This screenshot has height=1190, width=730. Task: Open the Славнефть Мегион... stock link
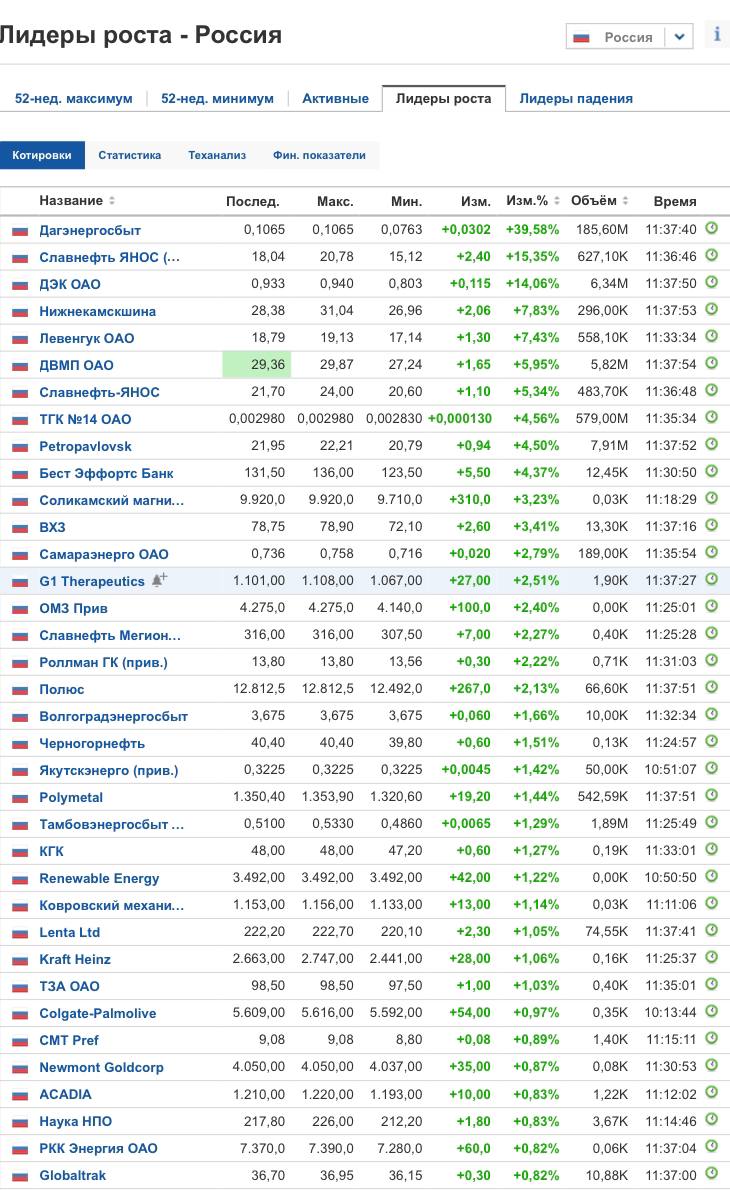coord(110,635)
